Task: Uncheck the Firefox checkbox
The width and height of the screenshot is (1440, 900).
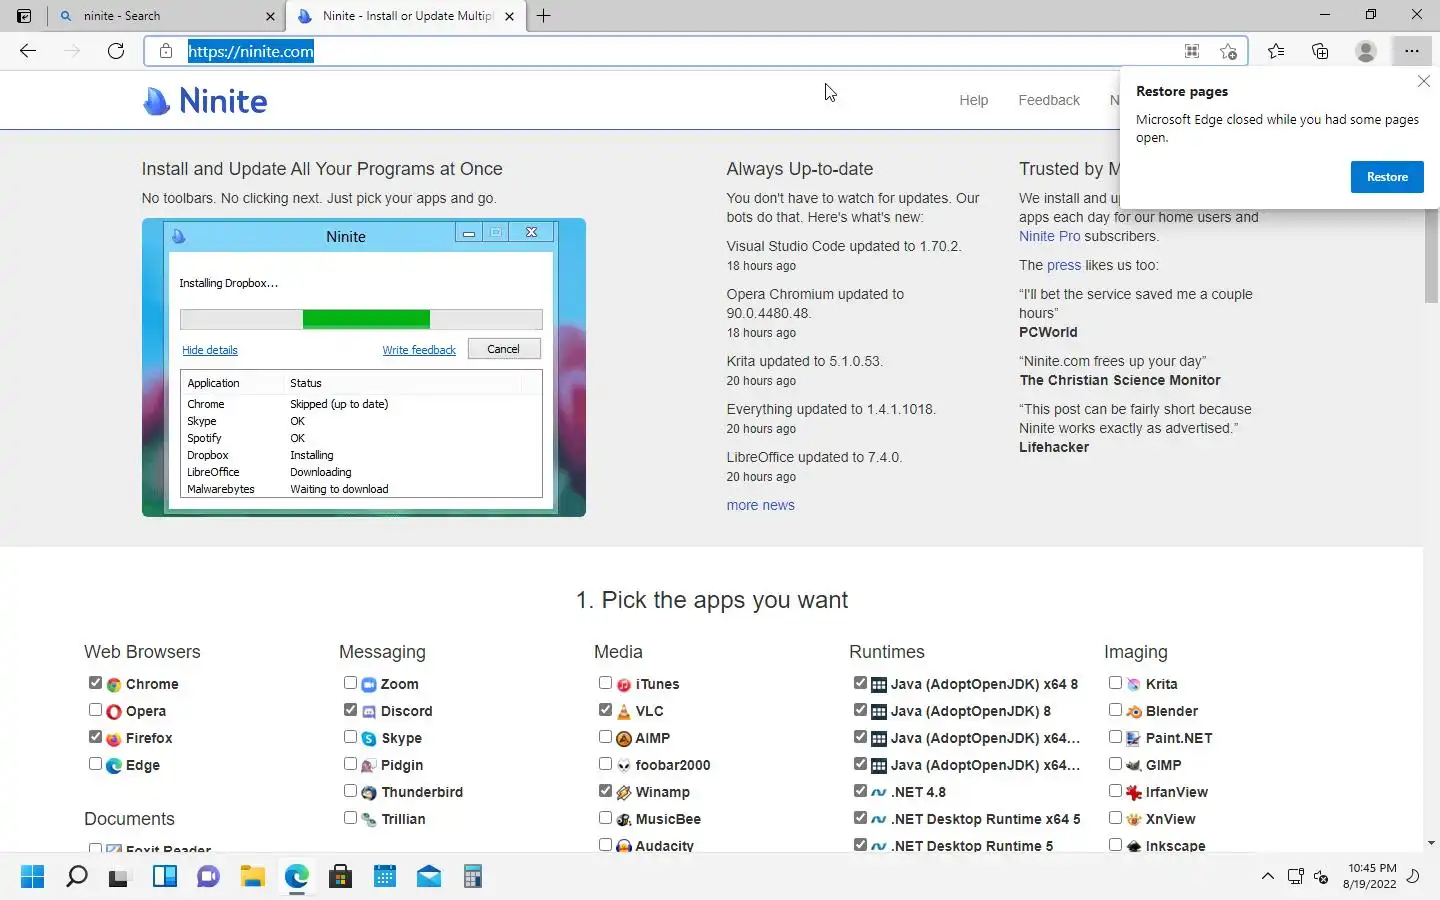Action: (95, 737)
